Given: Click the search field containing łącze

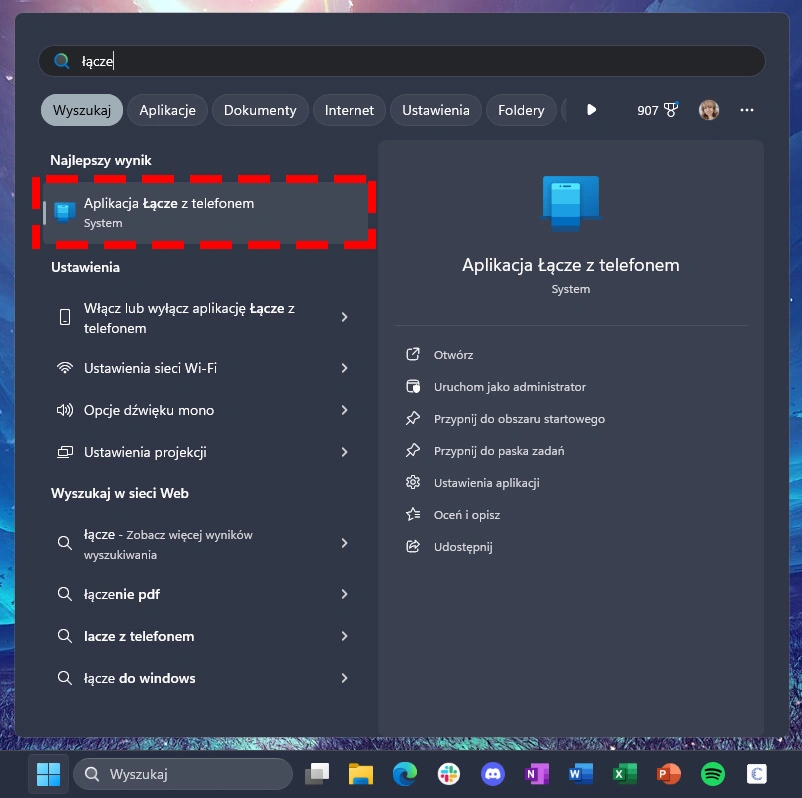Looking at the screenshot, I should pyautogui.click(x=402, y=61).
